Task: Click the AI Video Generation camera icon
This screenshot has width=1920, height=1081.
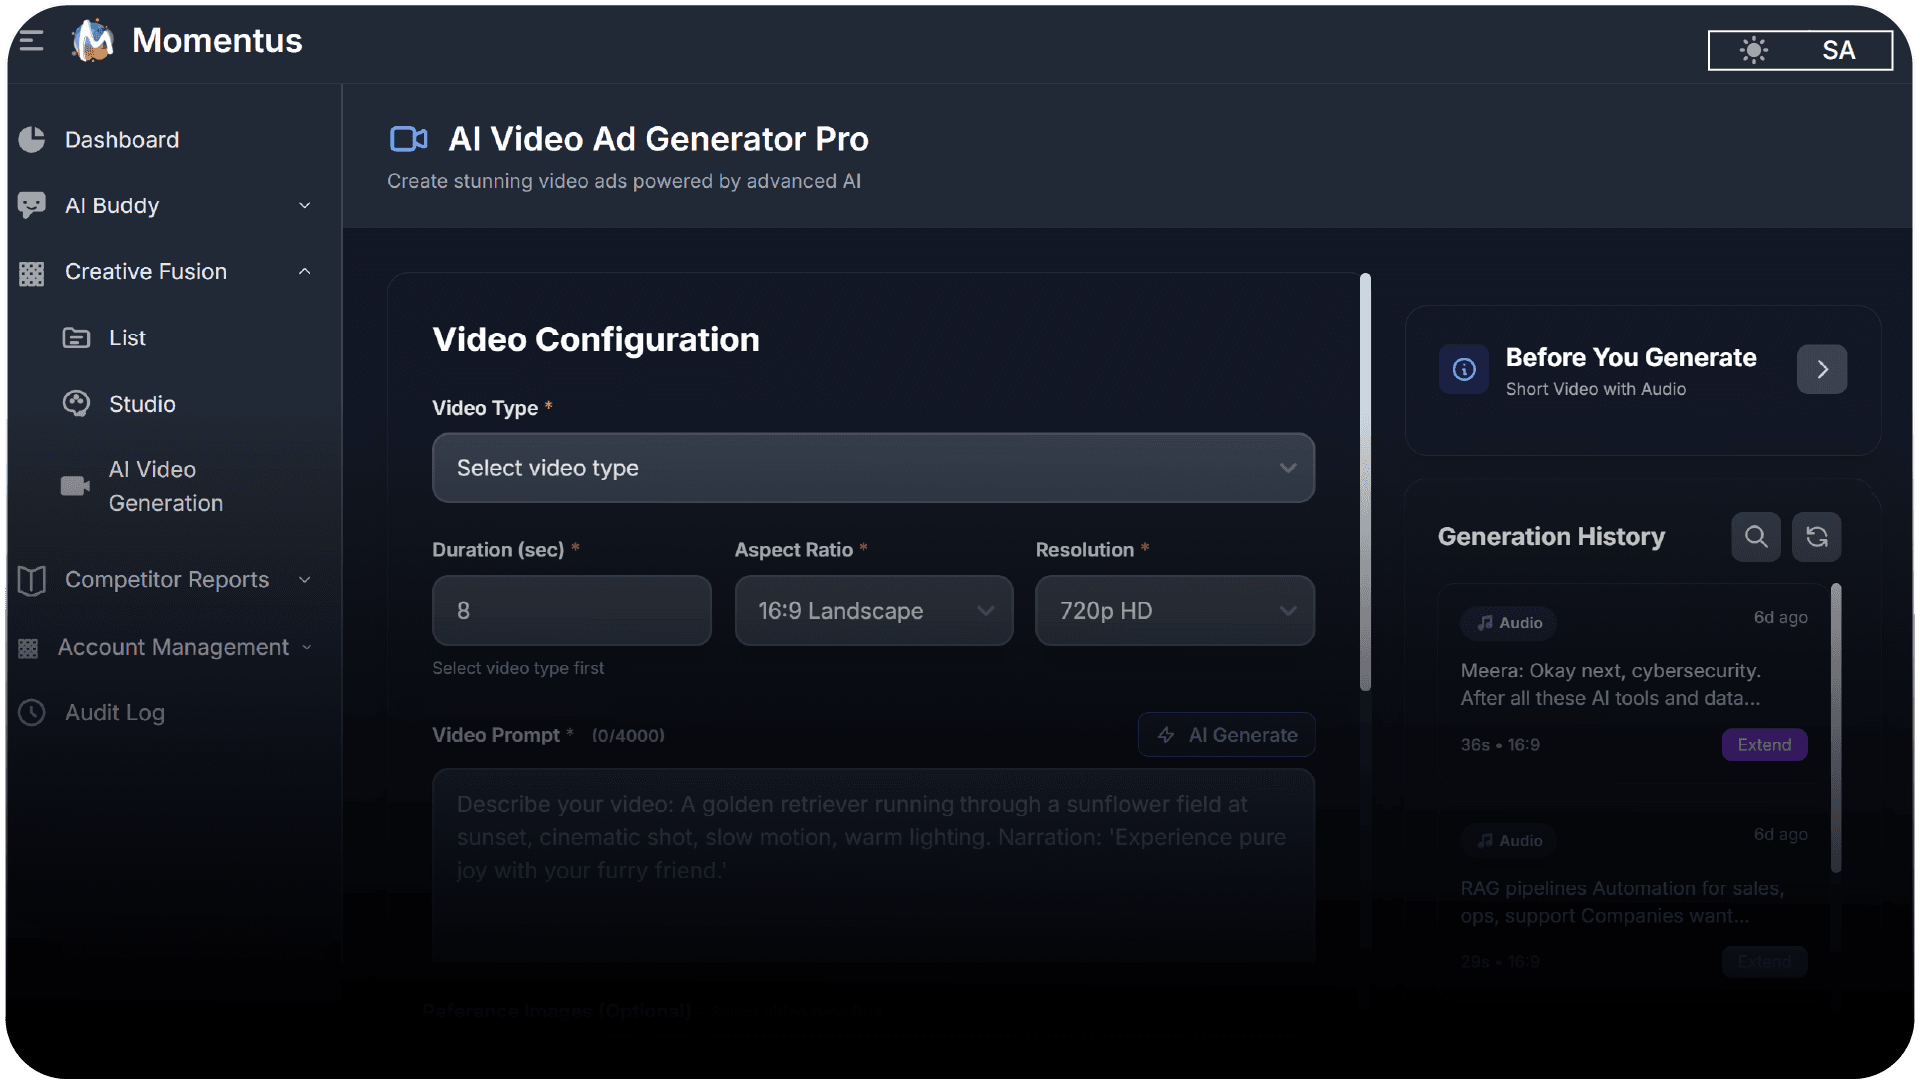Action: pos(75,486)
